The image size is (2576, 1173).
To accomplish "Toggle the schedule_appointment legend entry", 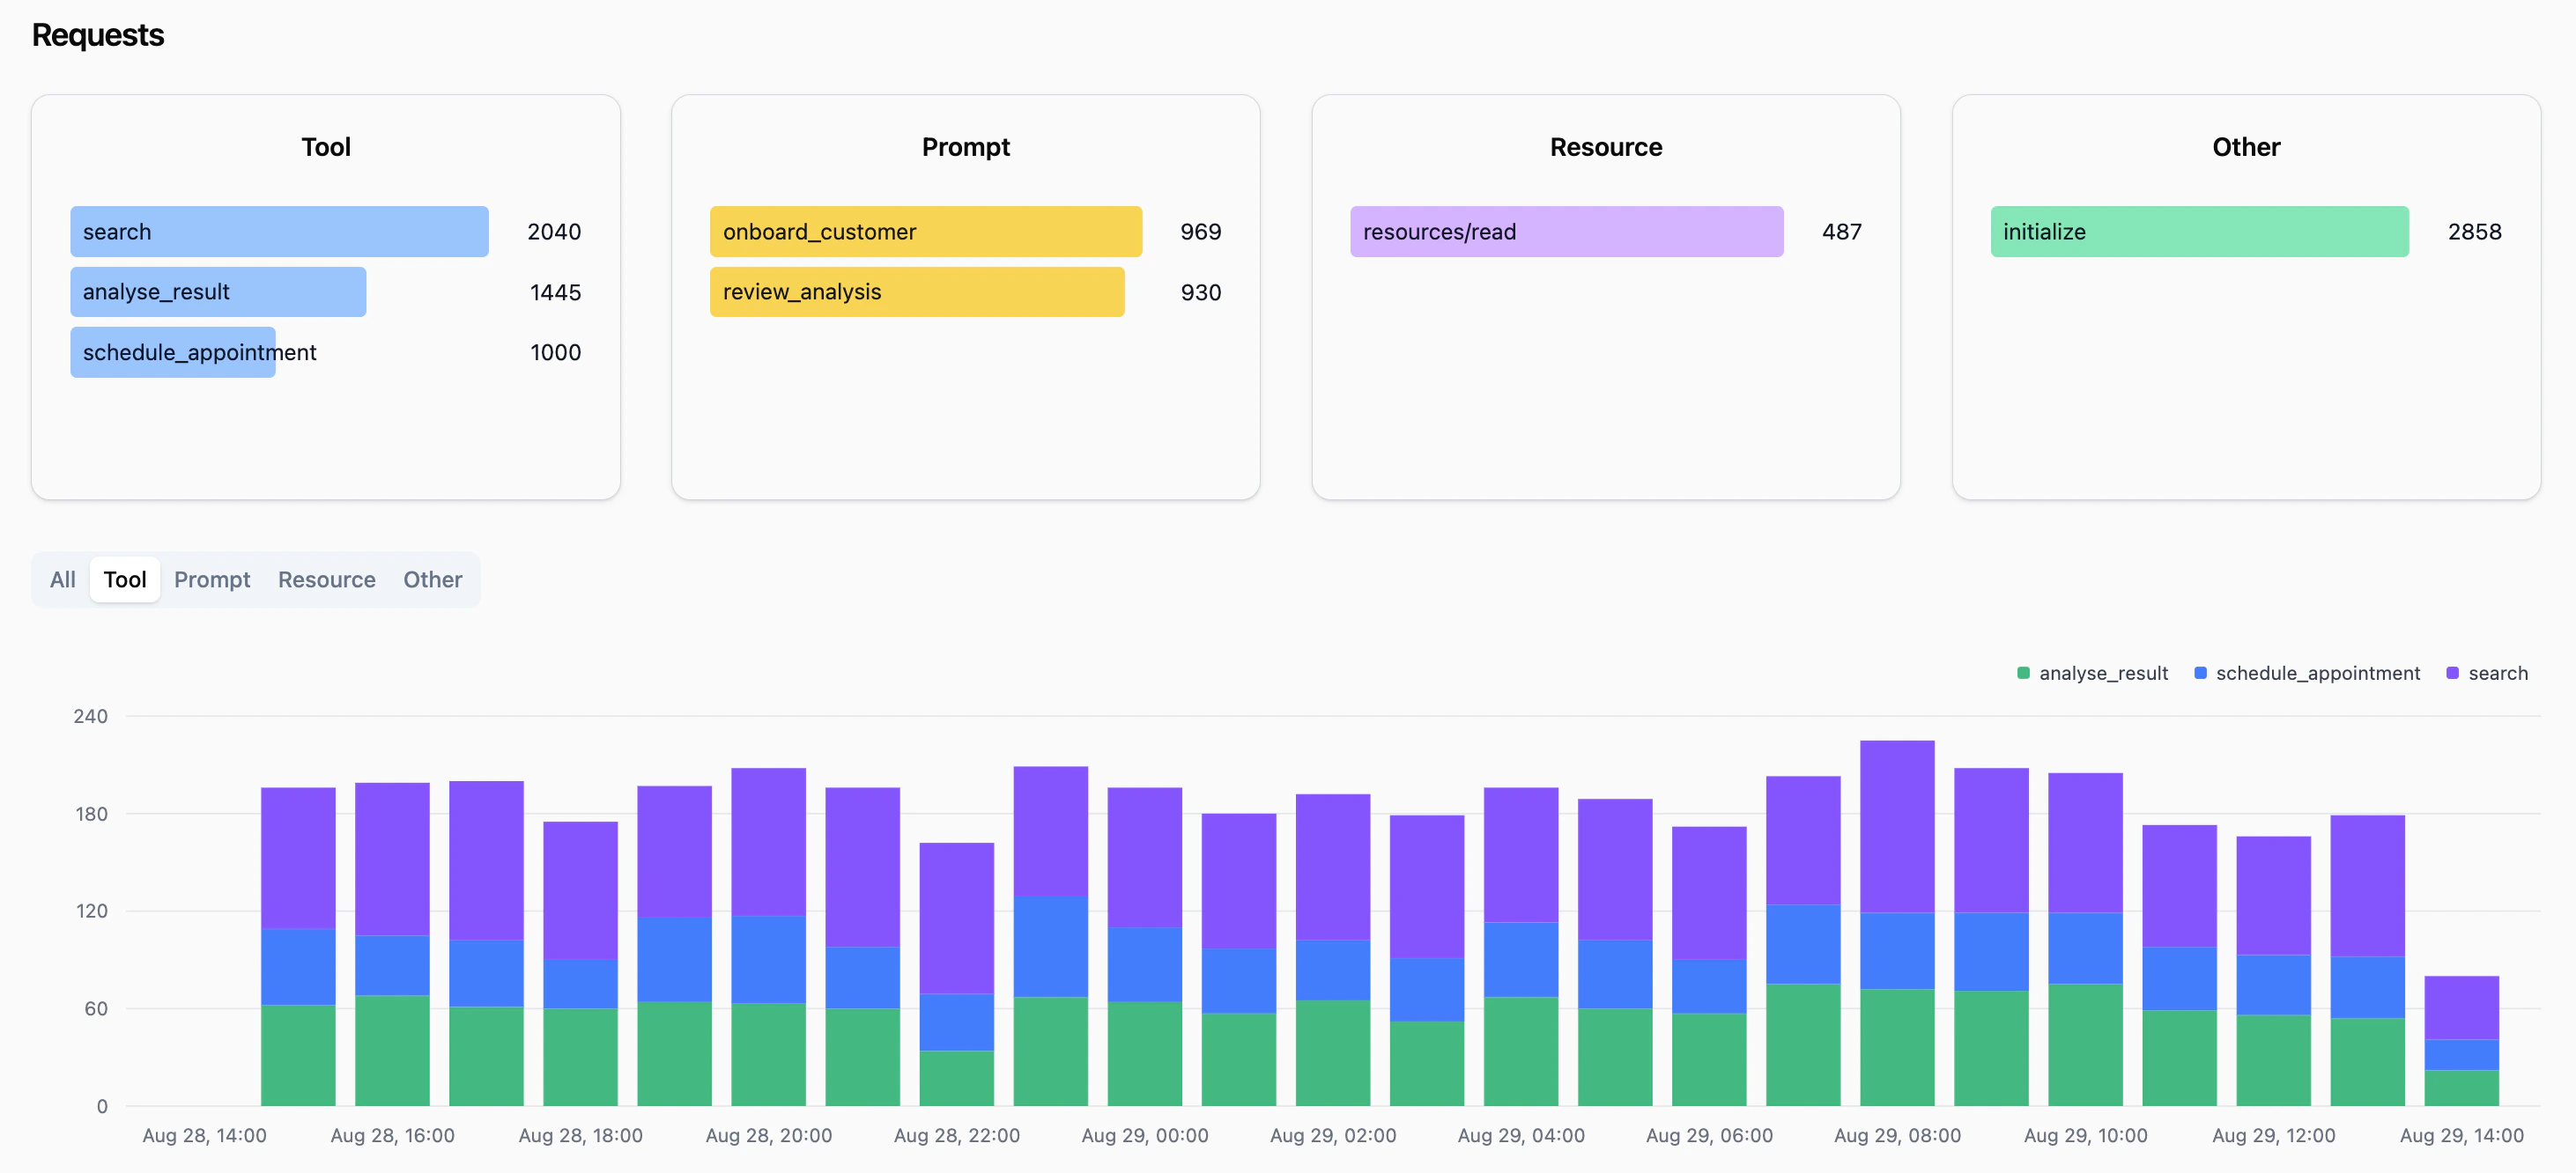I will coord(2318,673).
